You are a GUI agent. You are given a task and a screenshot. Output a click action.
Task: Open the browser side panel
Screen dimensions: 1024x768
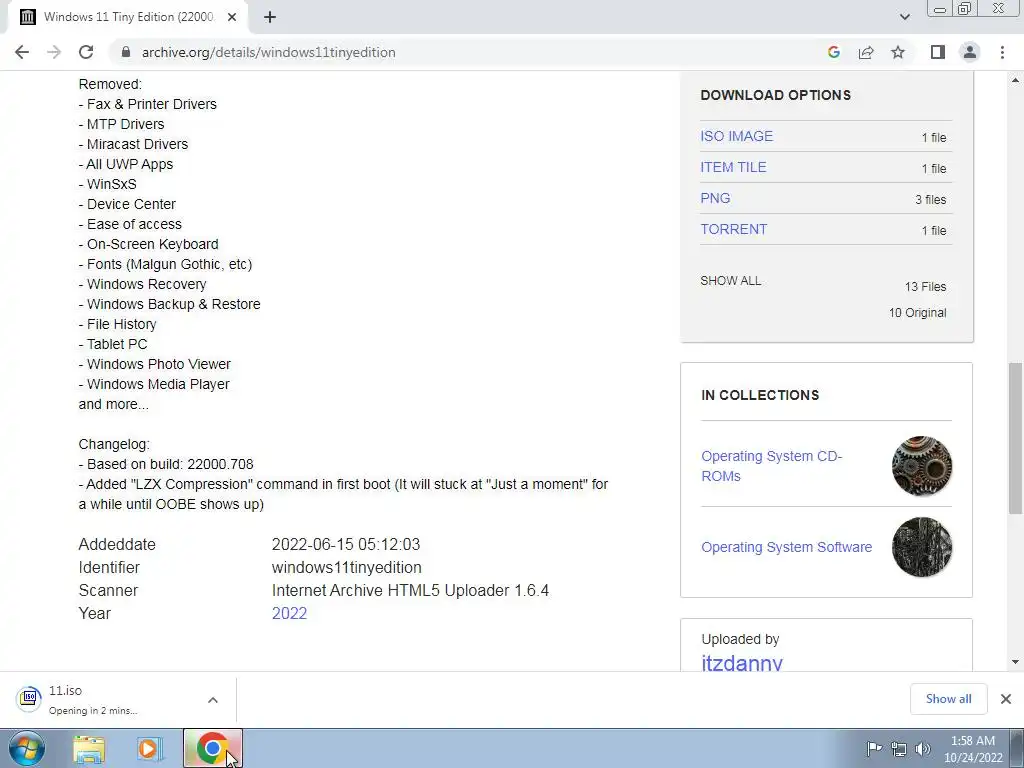click(938, 52)
